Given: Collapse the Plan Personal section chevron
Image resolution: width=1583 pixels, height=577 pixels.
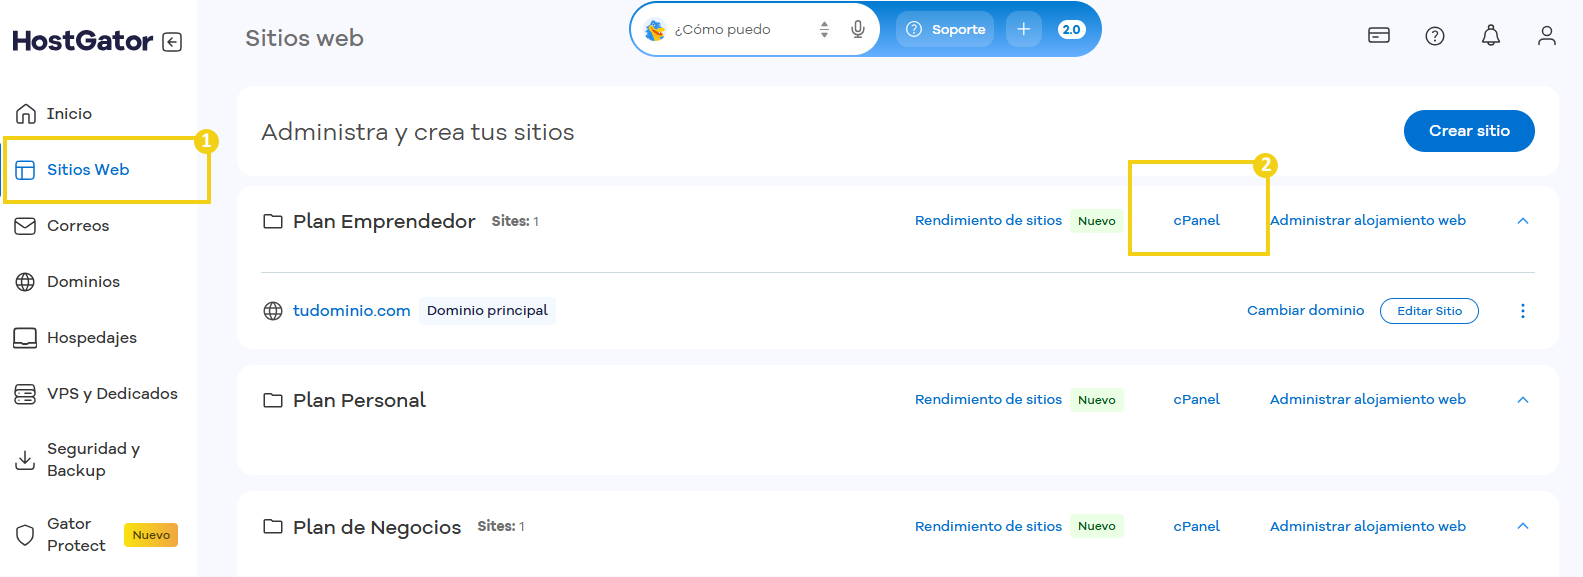Looking at the screenshot, I should point(1523,400).
